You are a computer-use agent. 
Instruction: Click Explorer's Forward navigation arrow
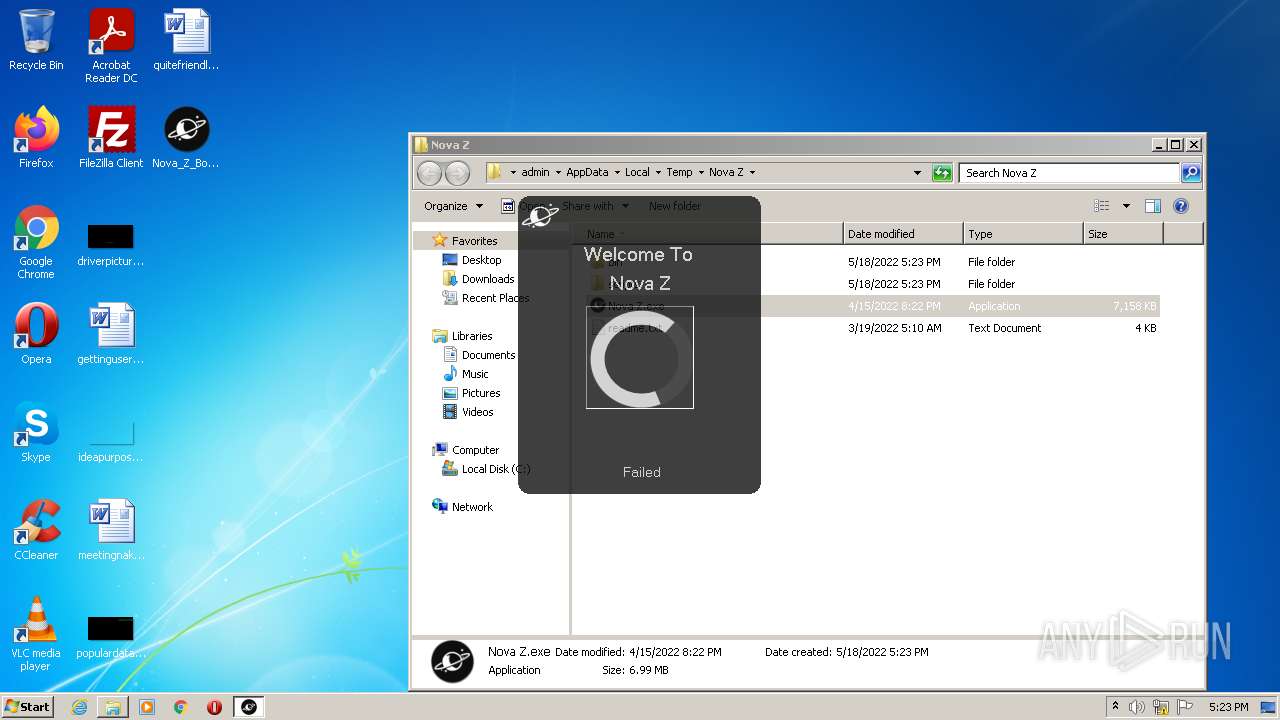pyautogui.click(x=457, y=173)
